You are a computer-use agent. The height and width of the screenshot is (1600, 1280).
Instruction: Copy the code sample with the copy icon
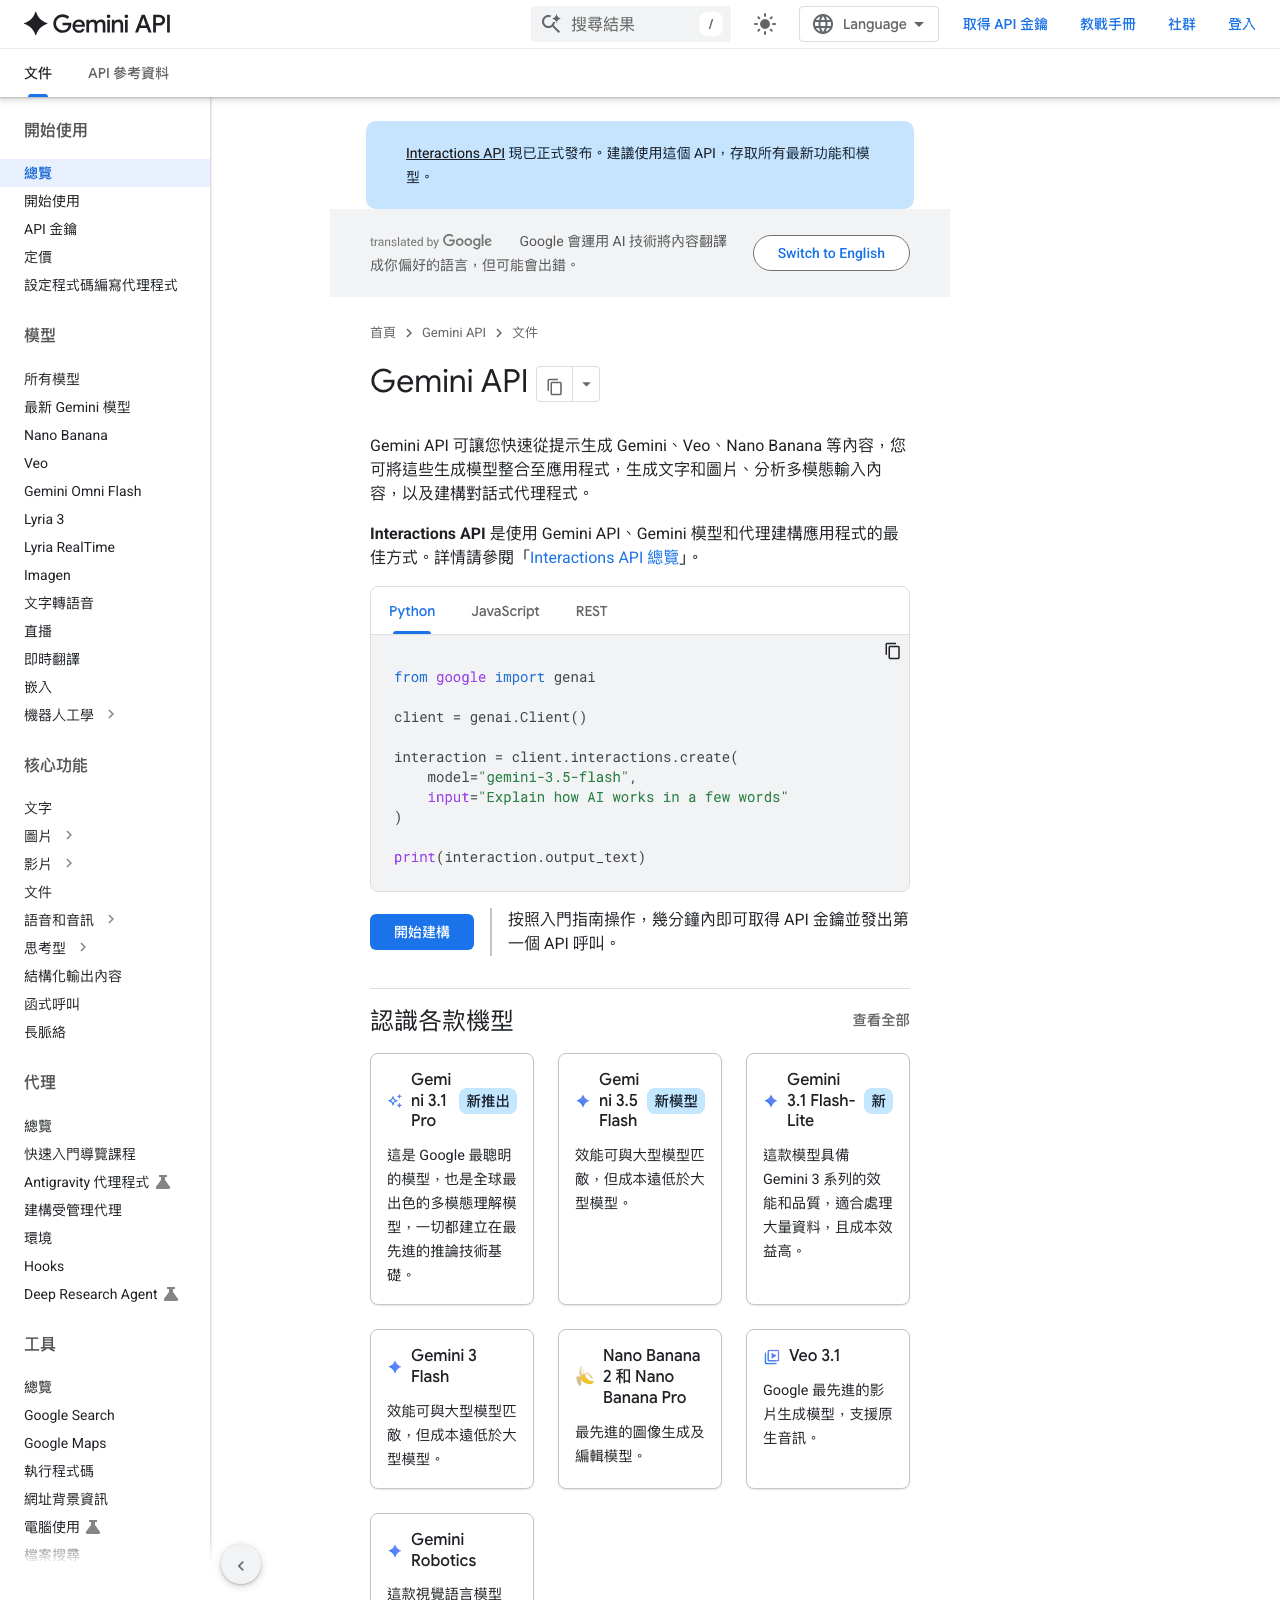[x=892, y=651]
